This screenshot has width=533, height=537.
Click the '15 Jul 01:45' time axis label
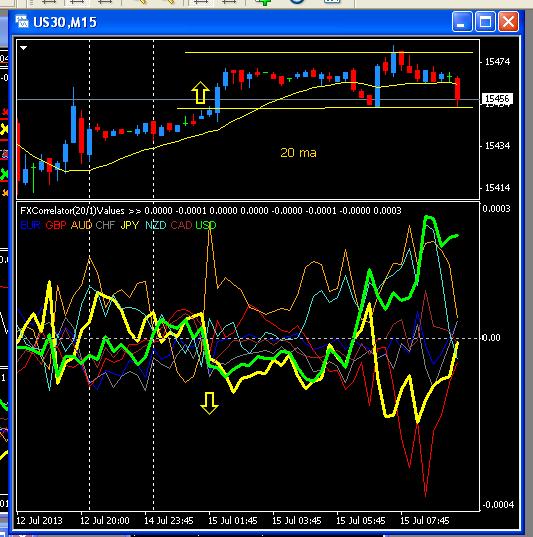pyautogui.click(x=233, y=521)
